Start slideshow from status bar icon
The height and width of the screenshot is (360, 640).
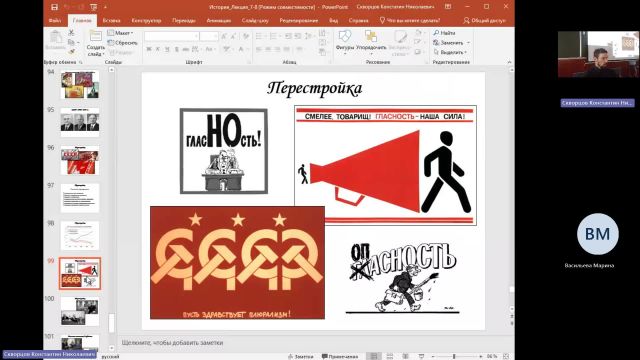[421, 356]
